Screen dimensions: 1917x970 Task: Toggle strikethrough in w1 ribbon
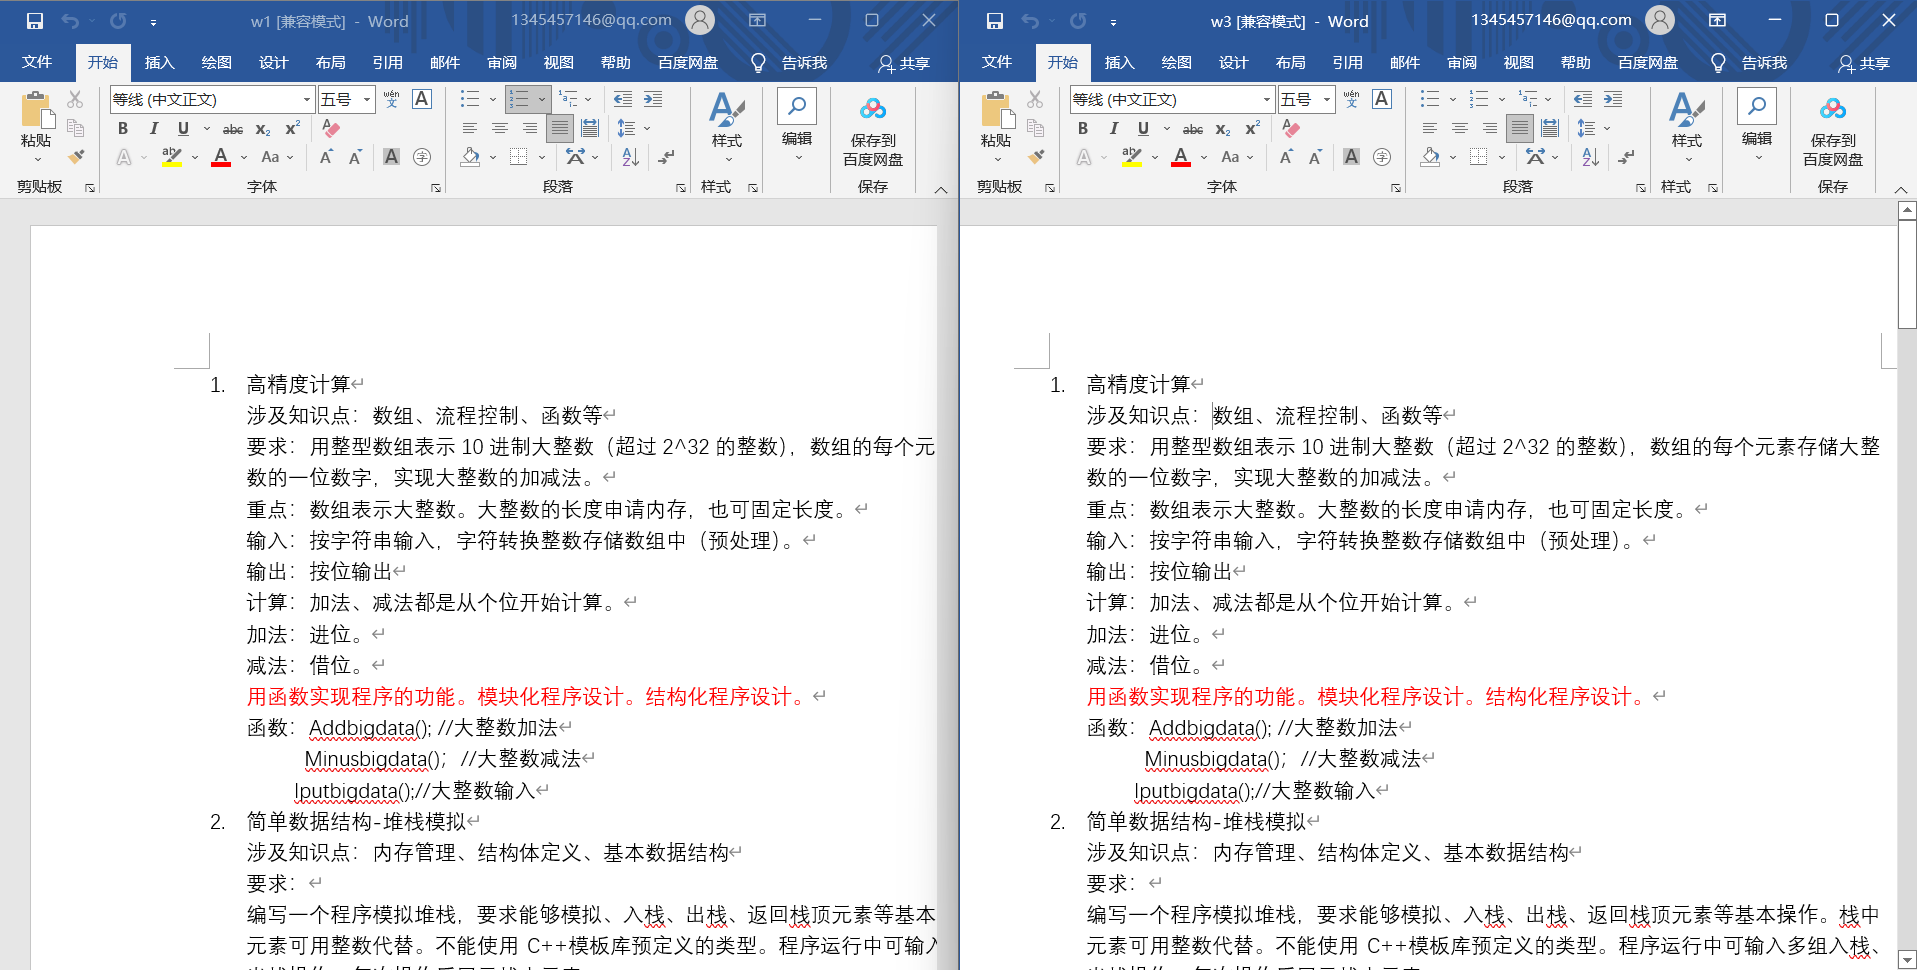pyautogui.click(x=233, y=129)
